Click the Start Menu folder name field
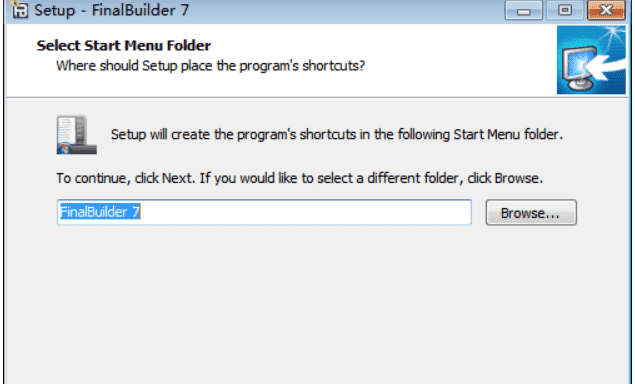Viewport: 635px width, 384px height. (x=264, y=212)
